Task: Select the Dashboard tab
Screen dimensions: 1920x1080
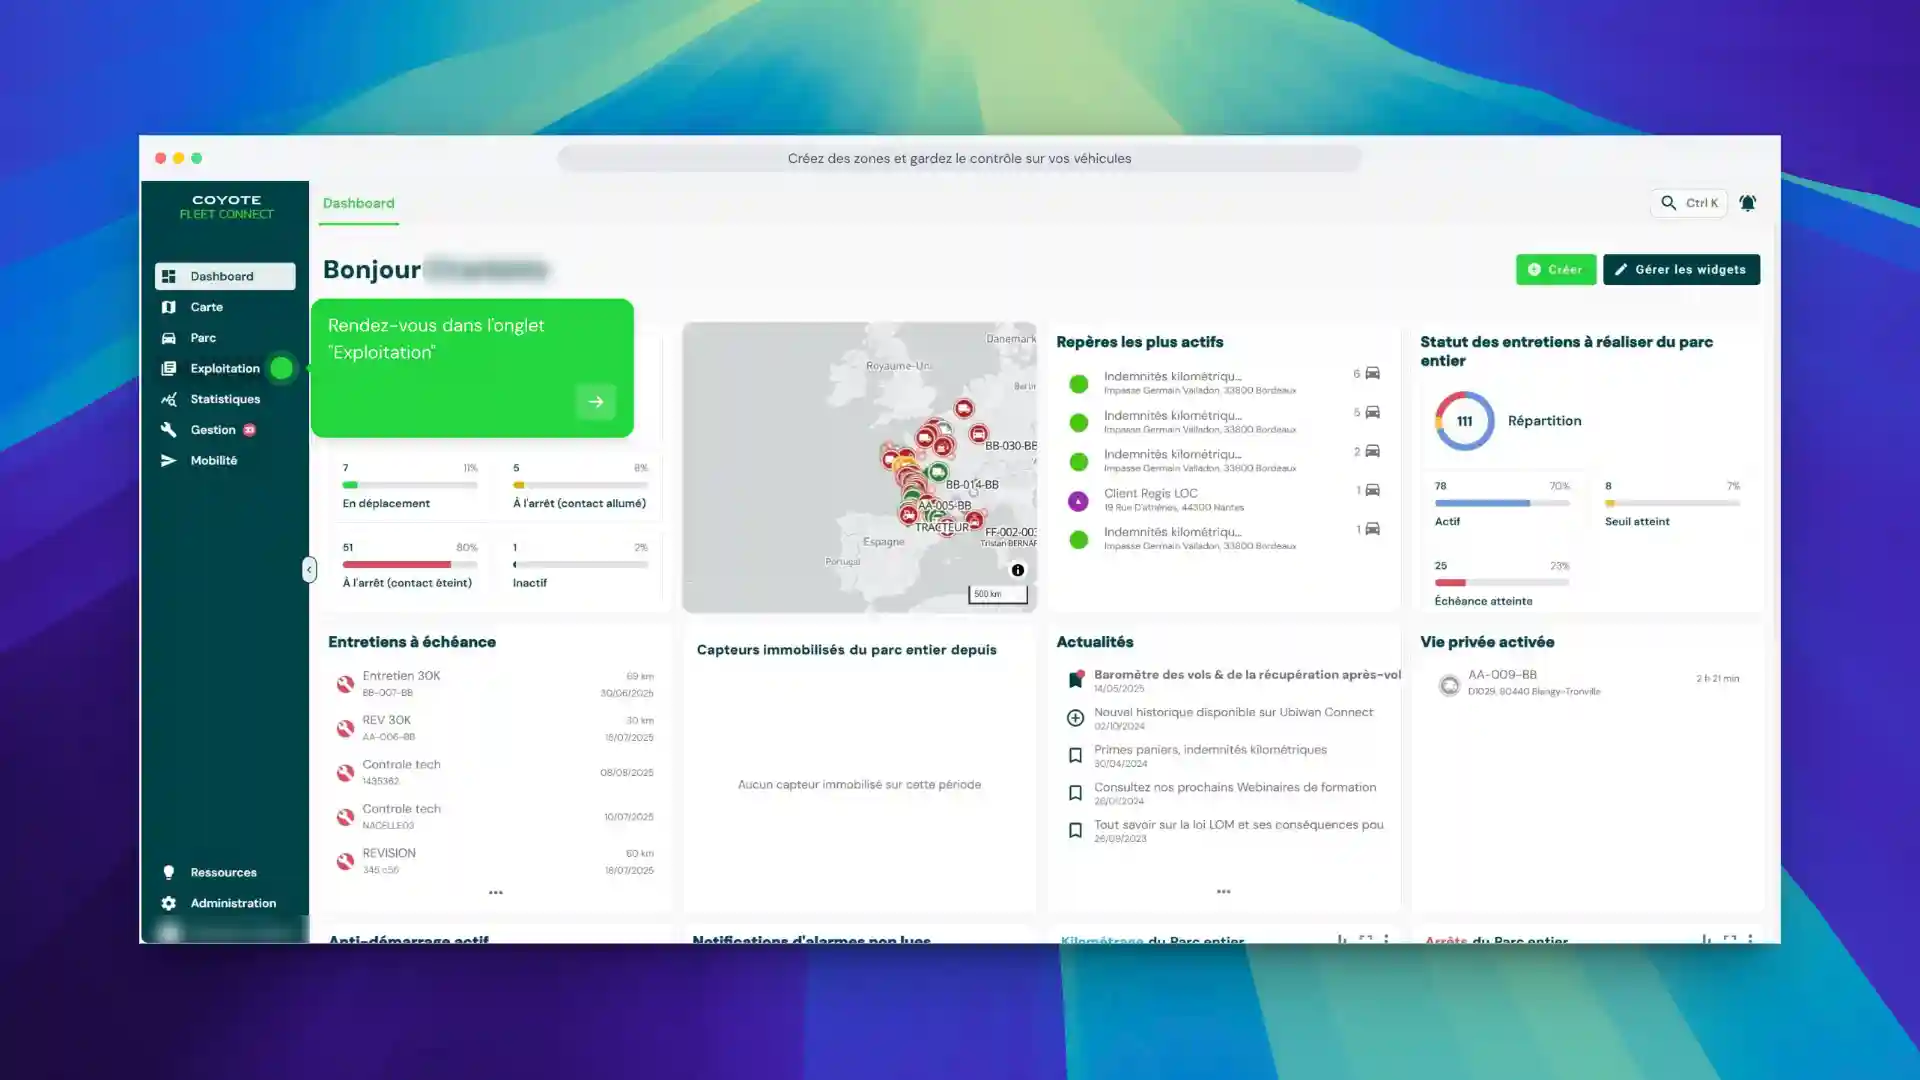Action: tap(358, 203)
